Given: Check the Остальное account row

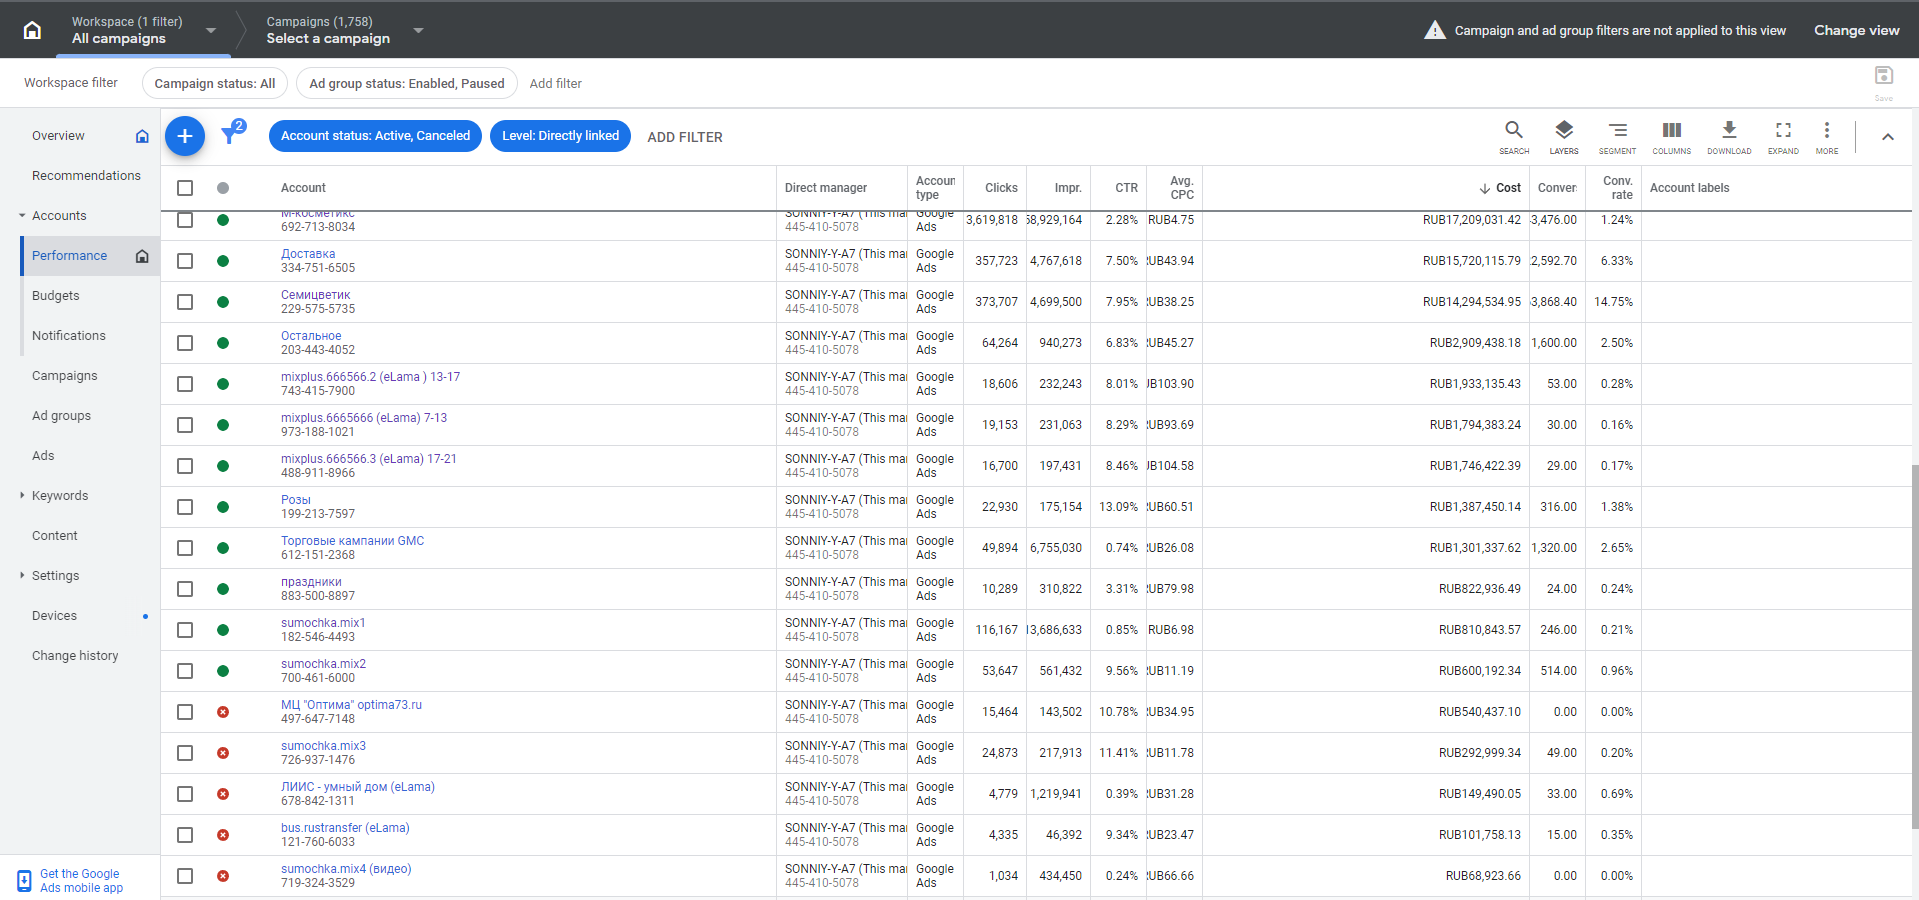Looking at the screenshot, I should [x=185, y=343].
